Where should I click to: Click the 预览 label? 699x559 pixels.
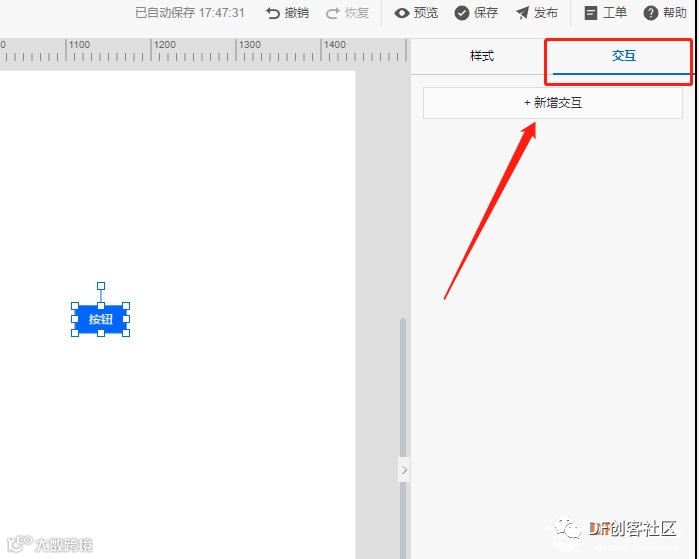426,13
